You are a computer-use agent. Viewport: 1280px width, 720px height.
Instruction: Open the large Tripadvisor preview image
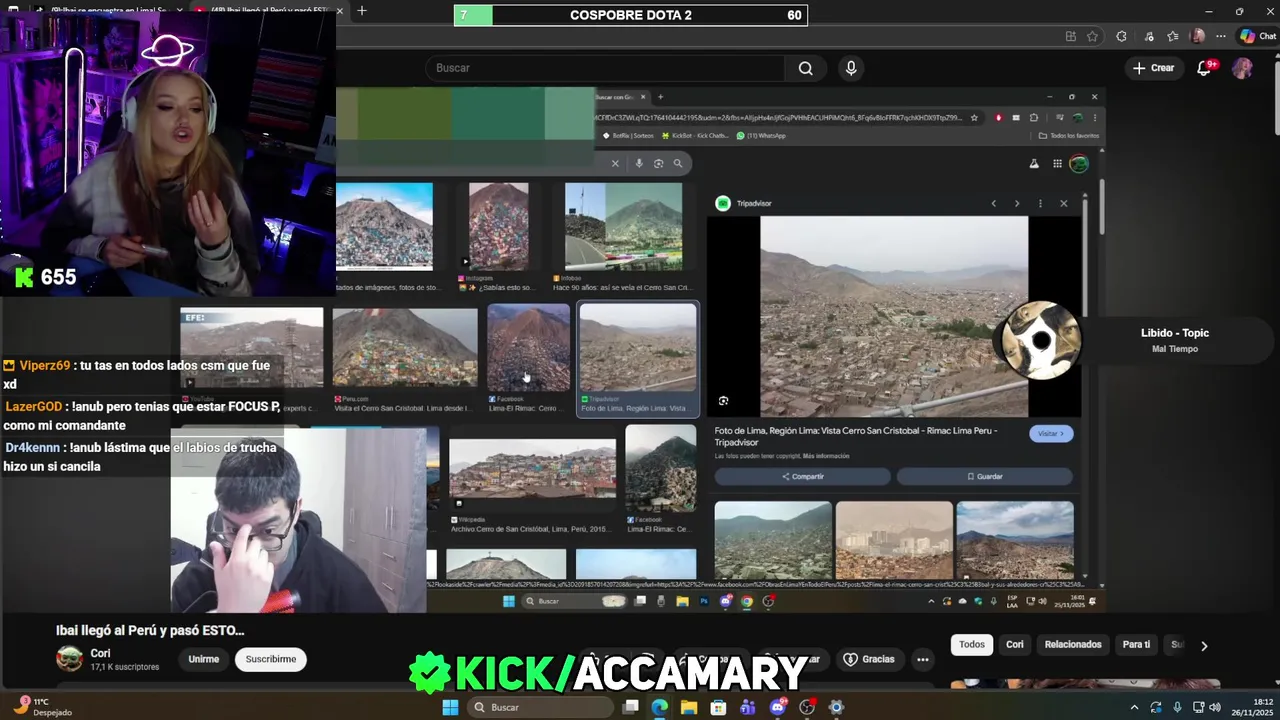894,316
